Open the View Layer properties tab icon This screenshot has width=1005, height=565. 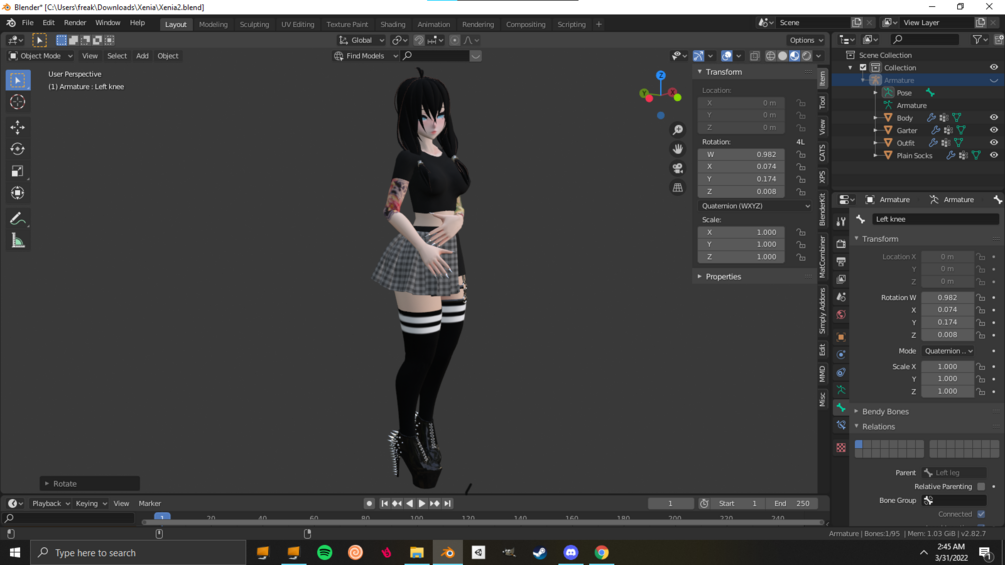tap(841, 279)
